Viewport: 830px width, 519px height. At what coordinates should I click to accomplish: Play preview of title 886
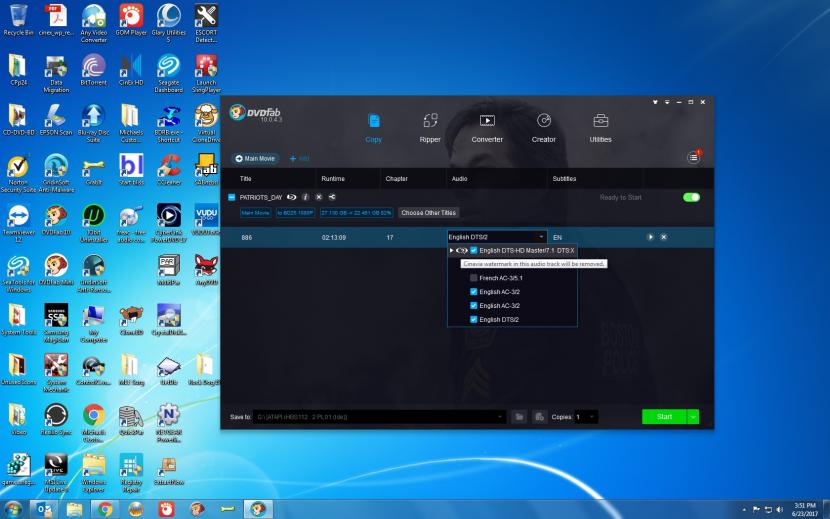650,237
